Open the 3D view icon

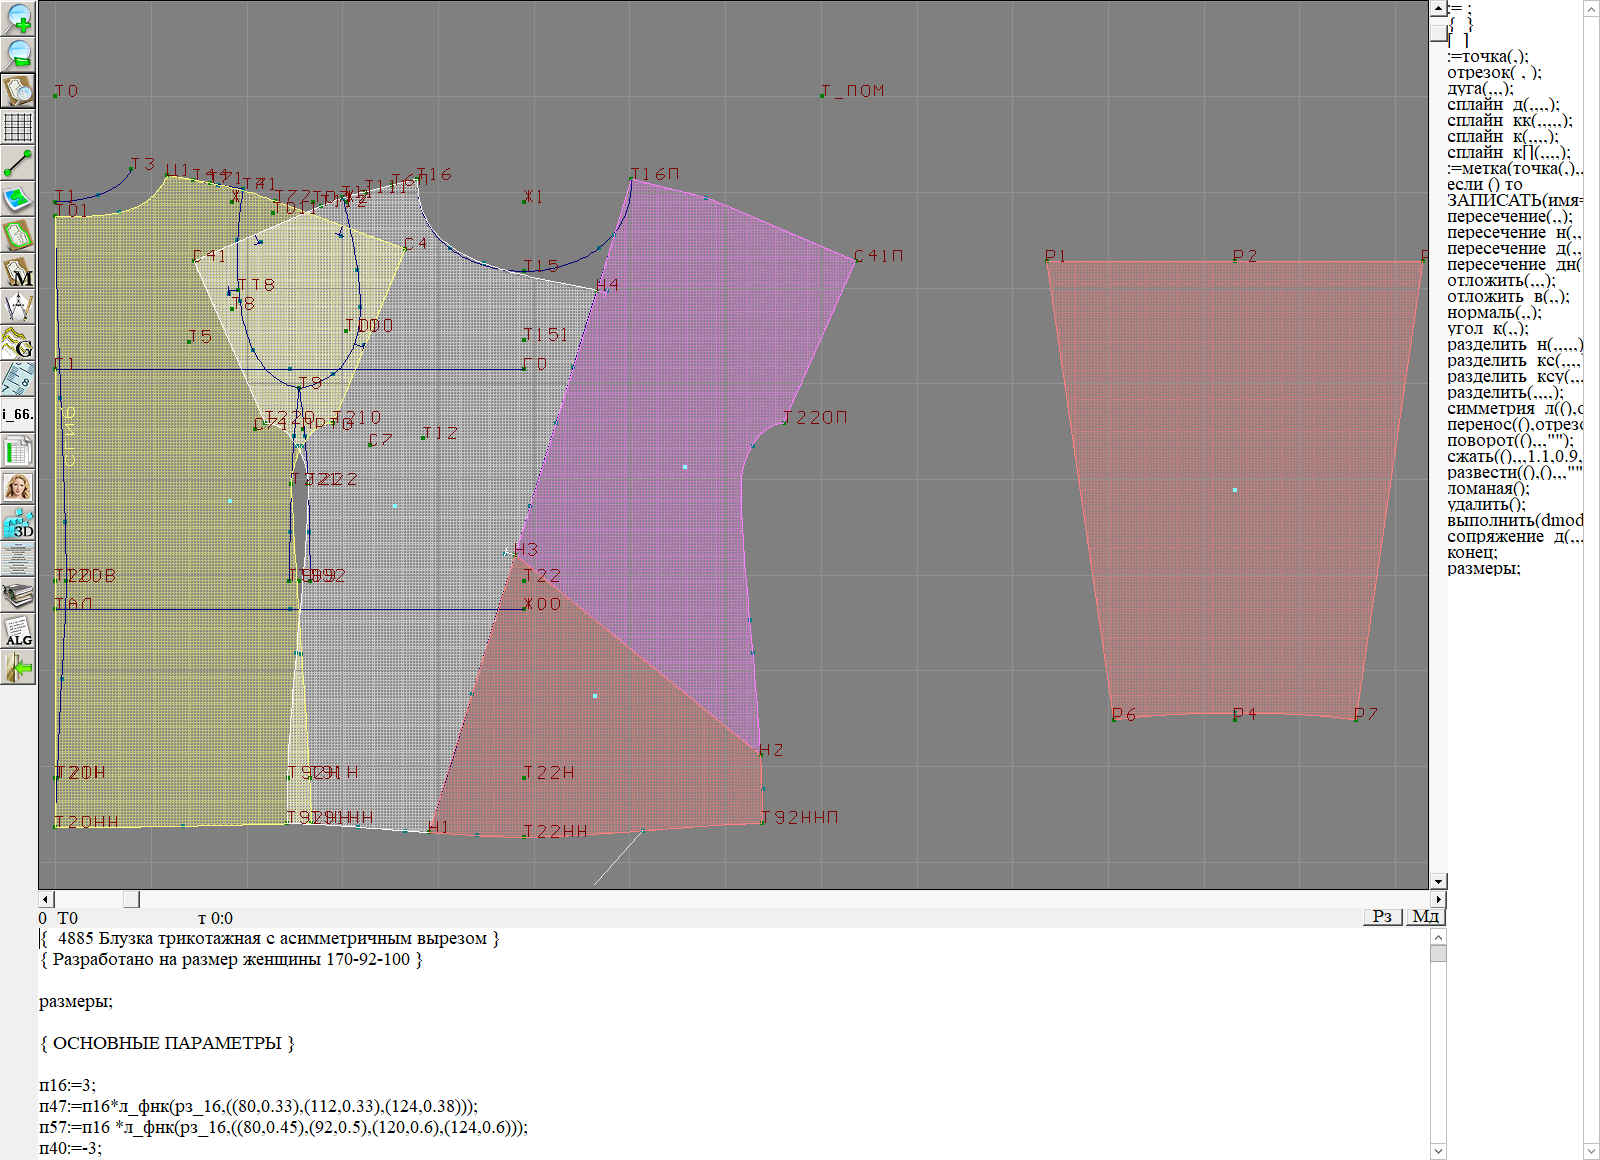tap(18, 523)
